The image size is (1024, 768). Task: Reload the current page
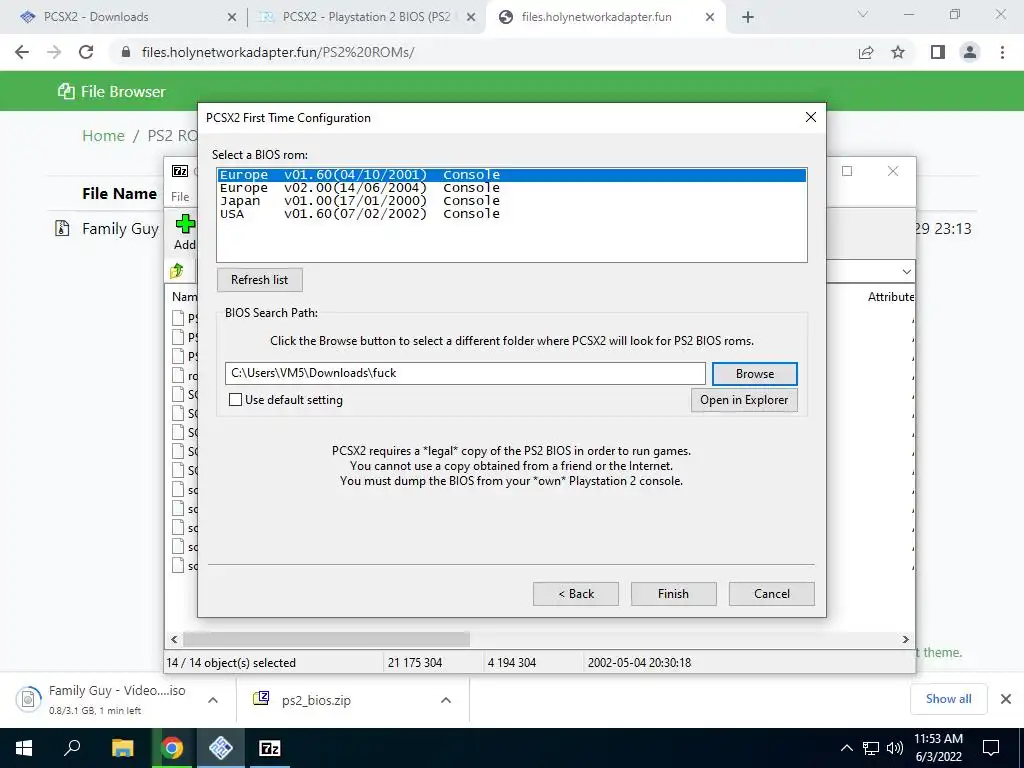pyautogui.click(x=86, y=52)
